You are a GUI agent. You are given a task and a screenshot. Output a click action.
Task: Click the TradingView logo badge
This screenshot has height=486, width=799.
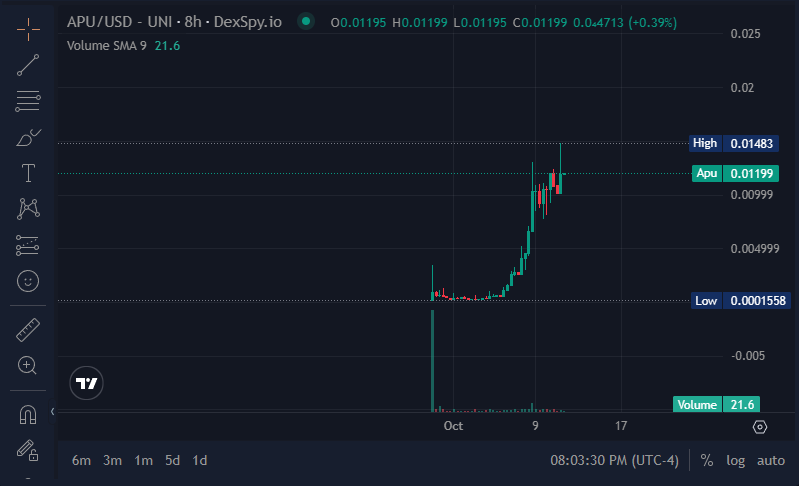[x=86, y=383]
